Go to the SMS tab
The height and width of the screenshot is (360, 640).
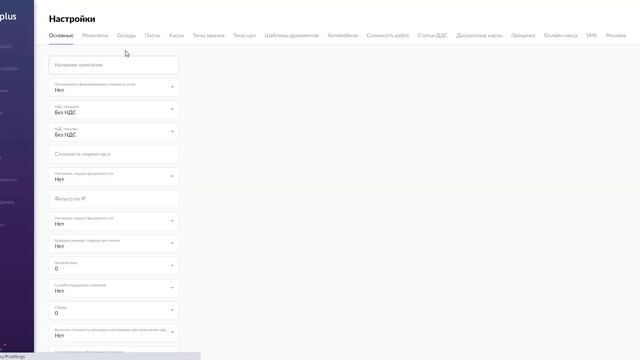(x=591, y=36)
